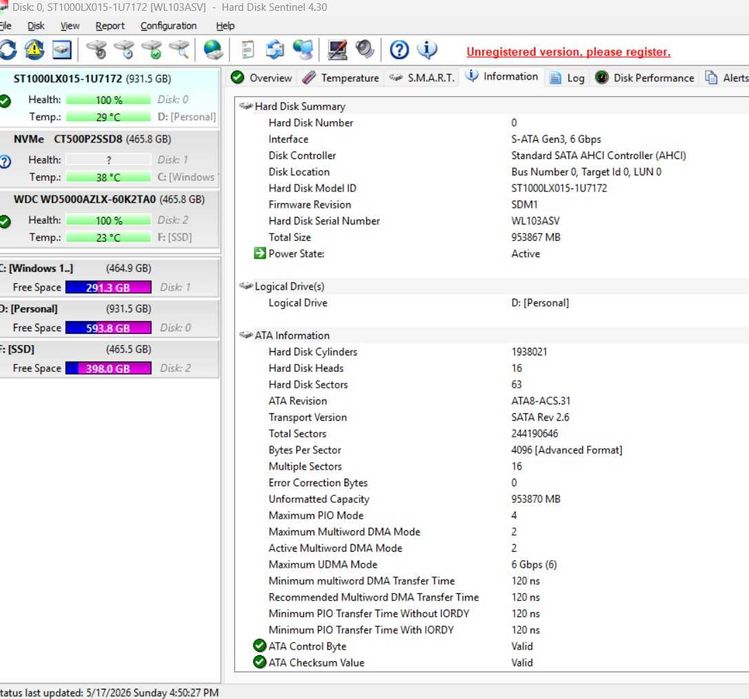Click the 398.0 GB free space bar
749x699 pixels.
point(108,368)
